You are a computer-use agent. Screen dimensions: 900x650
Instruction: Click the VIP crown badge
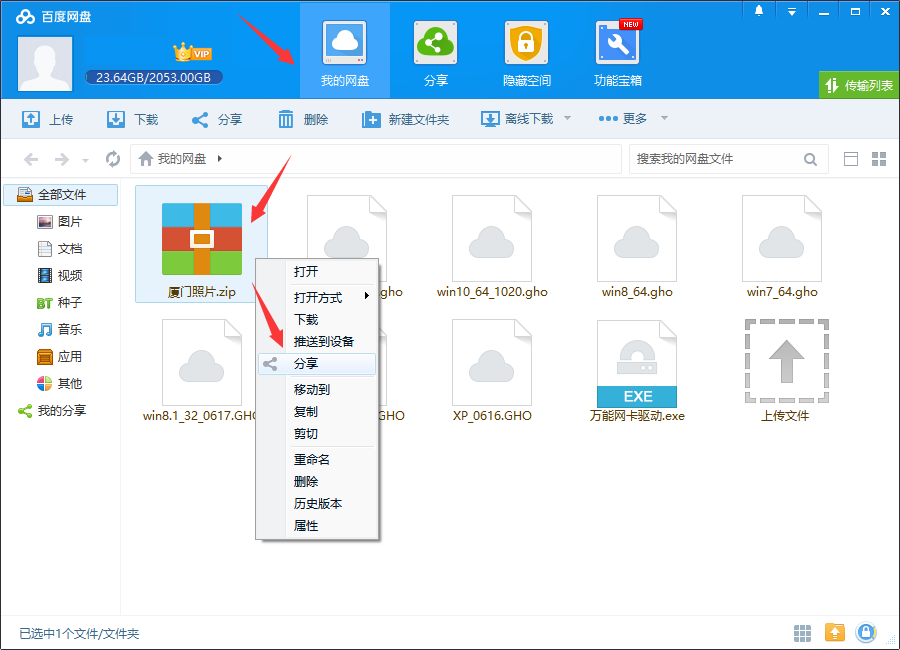click(193, 53)
